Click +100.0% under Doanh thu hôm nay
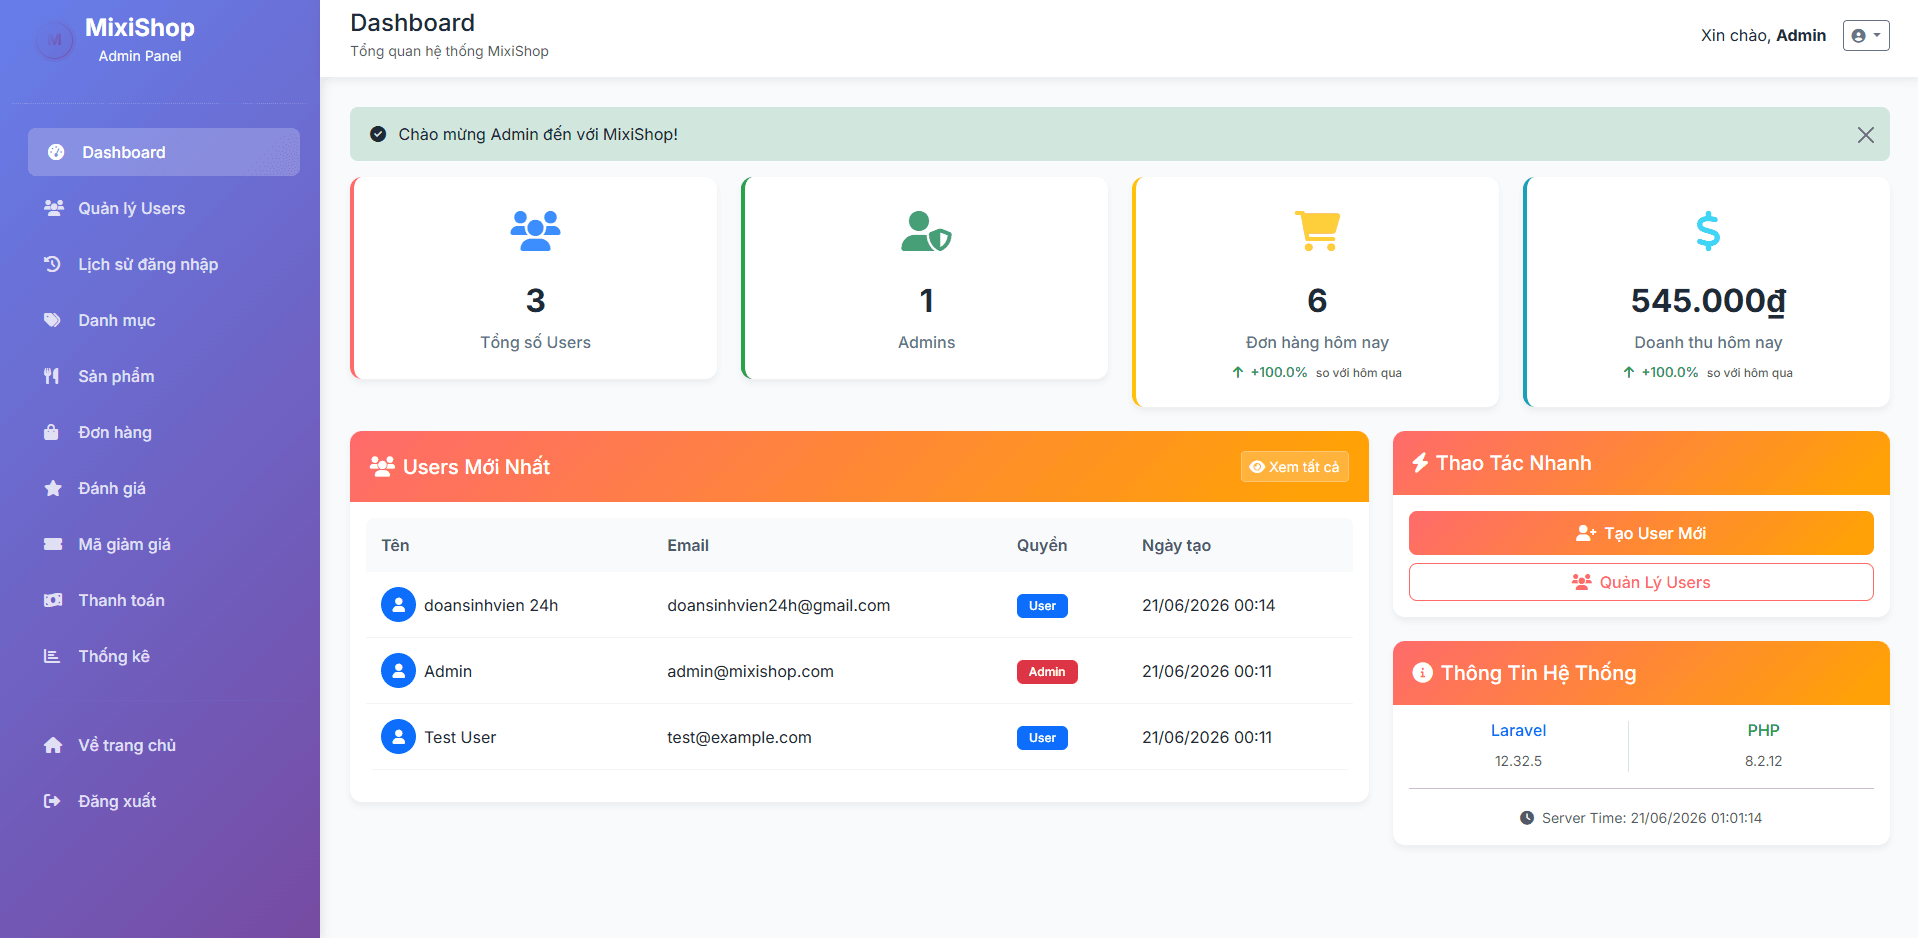The width and height of the screenshot is (1918, 938). coord(1669,372)
